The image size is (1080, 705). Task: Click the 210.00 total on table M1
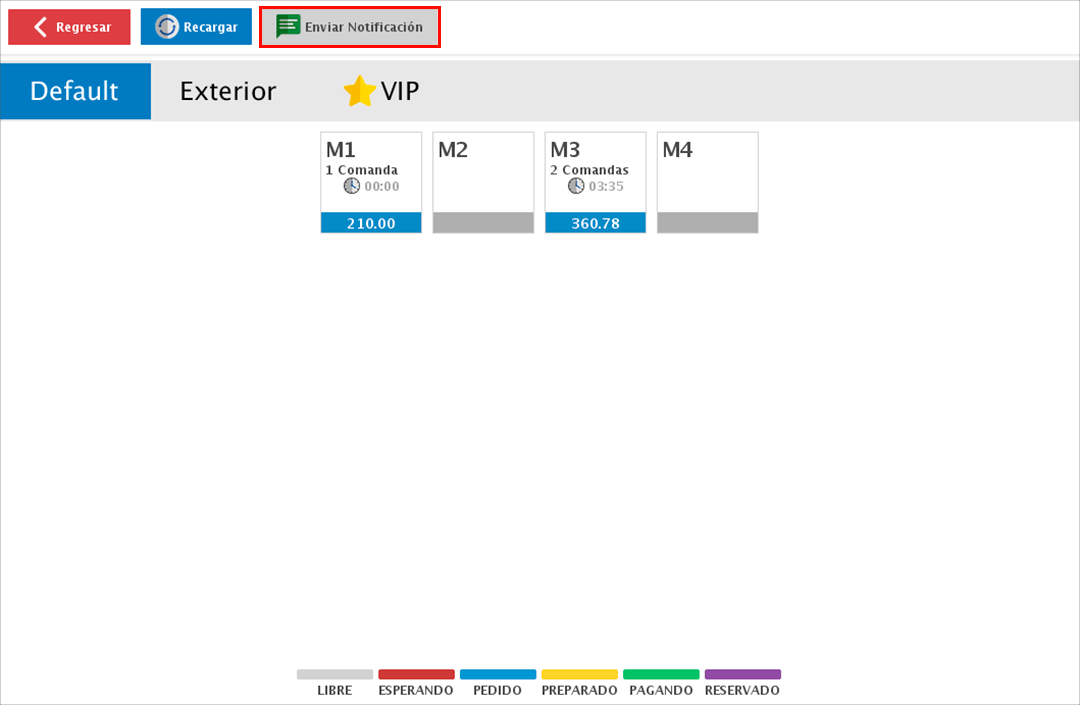pyautogui.click(x=371, y=223)
